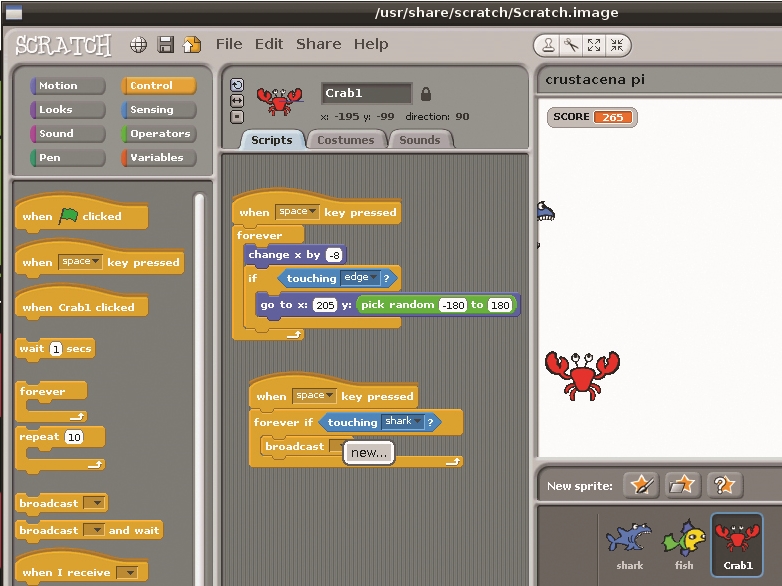The width and height of the screenshot is (782, 586).
Task: Click the Crab1 preview image in header
Action: pos(279,100)
